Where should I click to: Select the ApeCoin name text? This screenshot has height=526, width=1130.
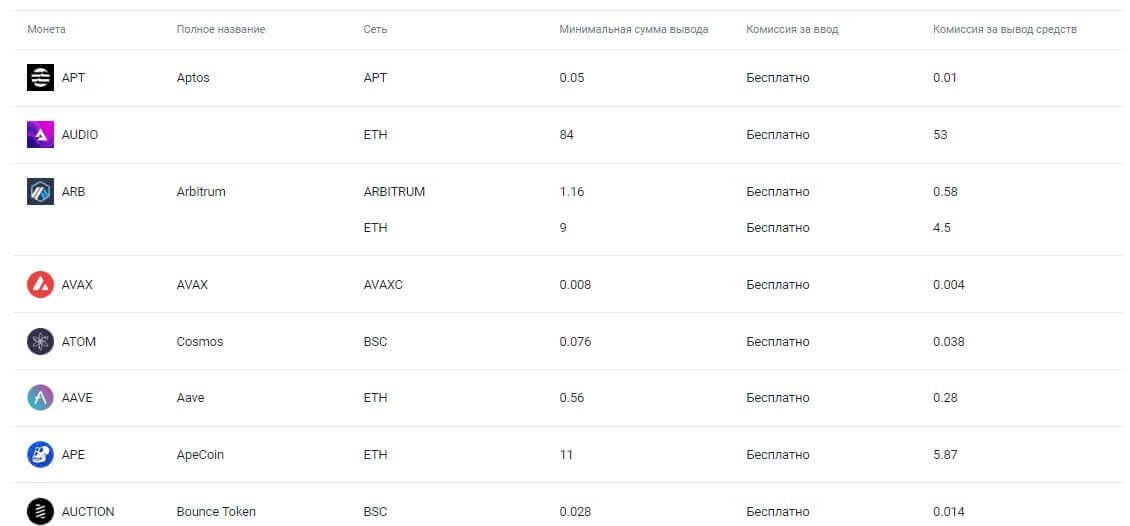click(200, 454)
